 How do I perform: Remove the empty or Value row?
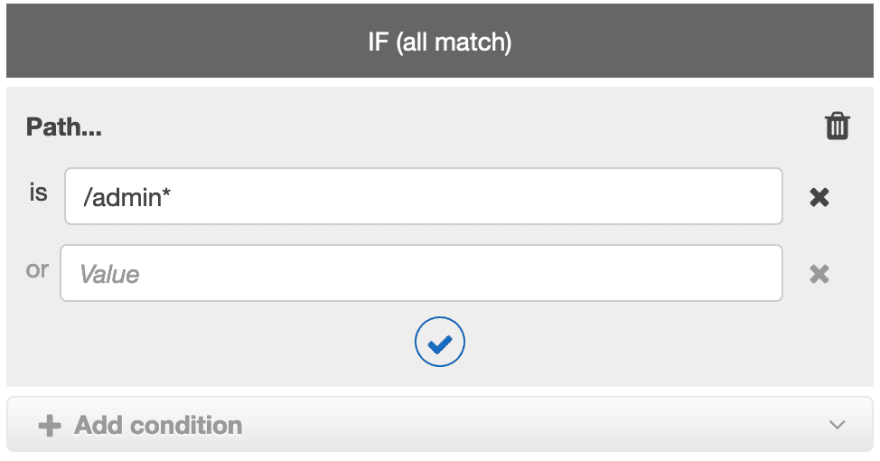[x=819, y=274]
